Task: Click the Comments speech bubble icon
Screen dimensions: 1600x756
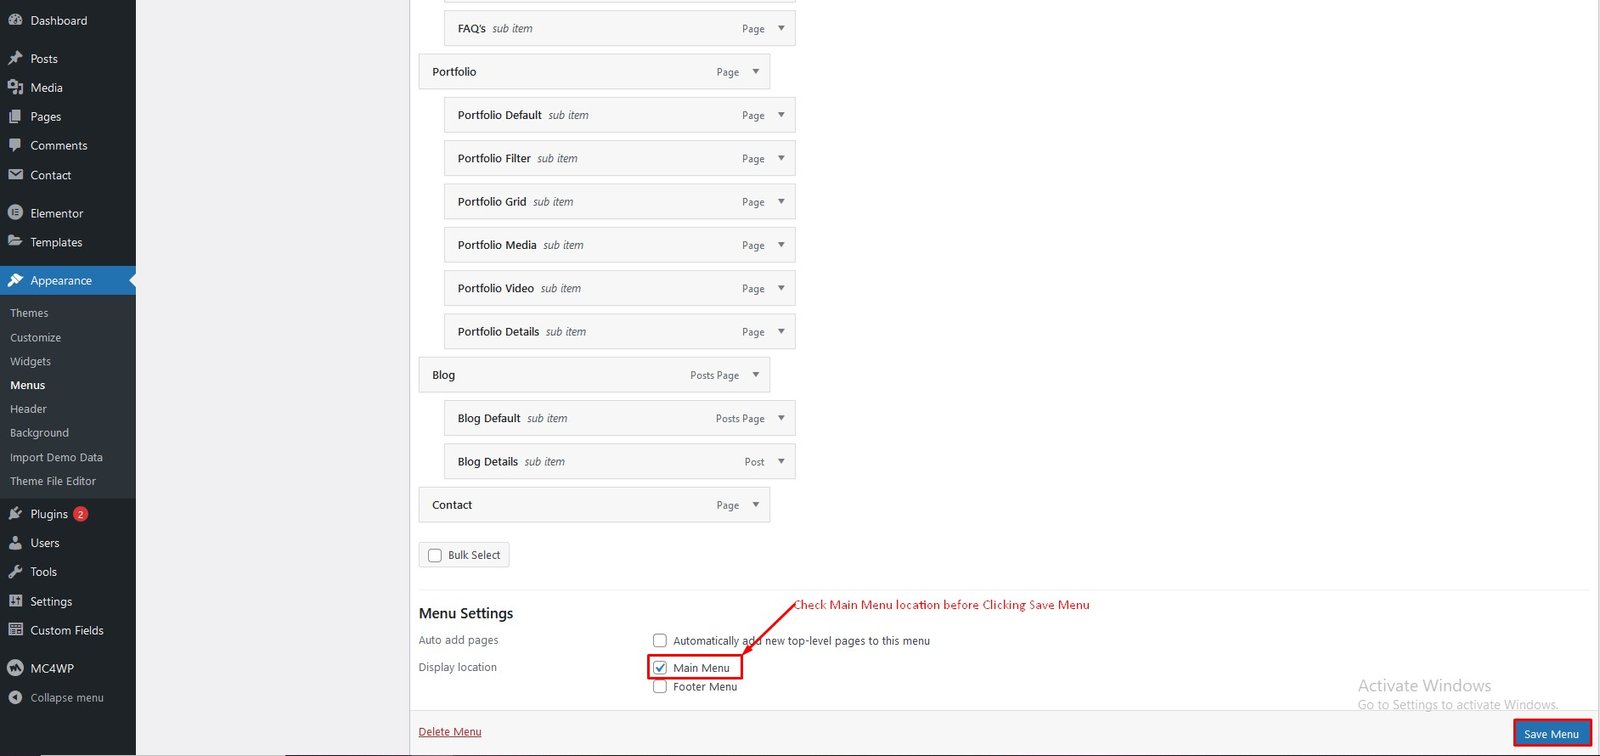Action: tap(15, 145)
